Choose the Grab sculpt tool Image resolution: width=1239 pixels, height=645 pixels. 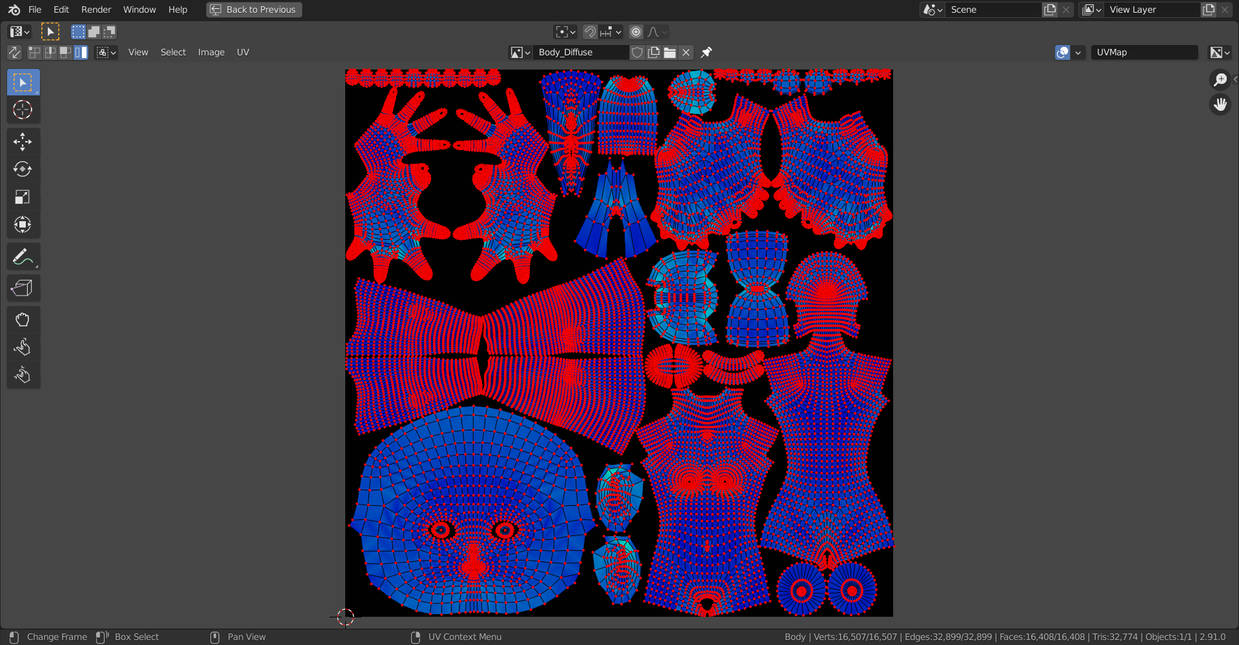point(23,320)
